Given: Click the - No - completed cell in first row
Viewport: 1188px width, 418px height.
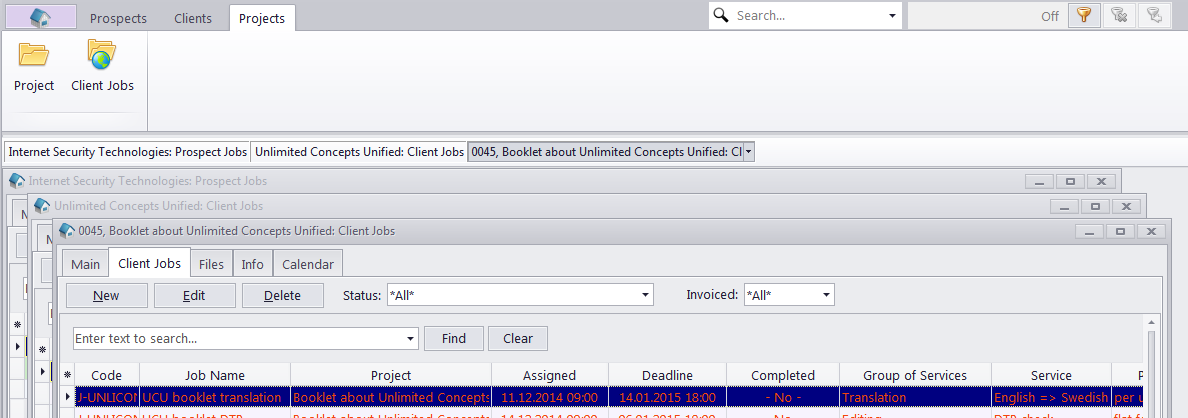Looking at the screenshot, I should click(x=783, y=398).
